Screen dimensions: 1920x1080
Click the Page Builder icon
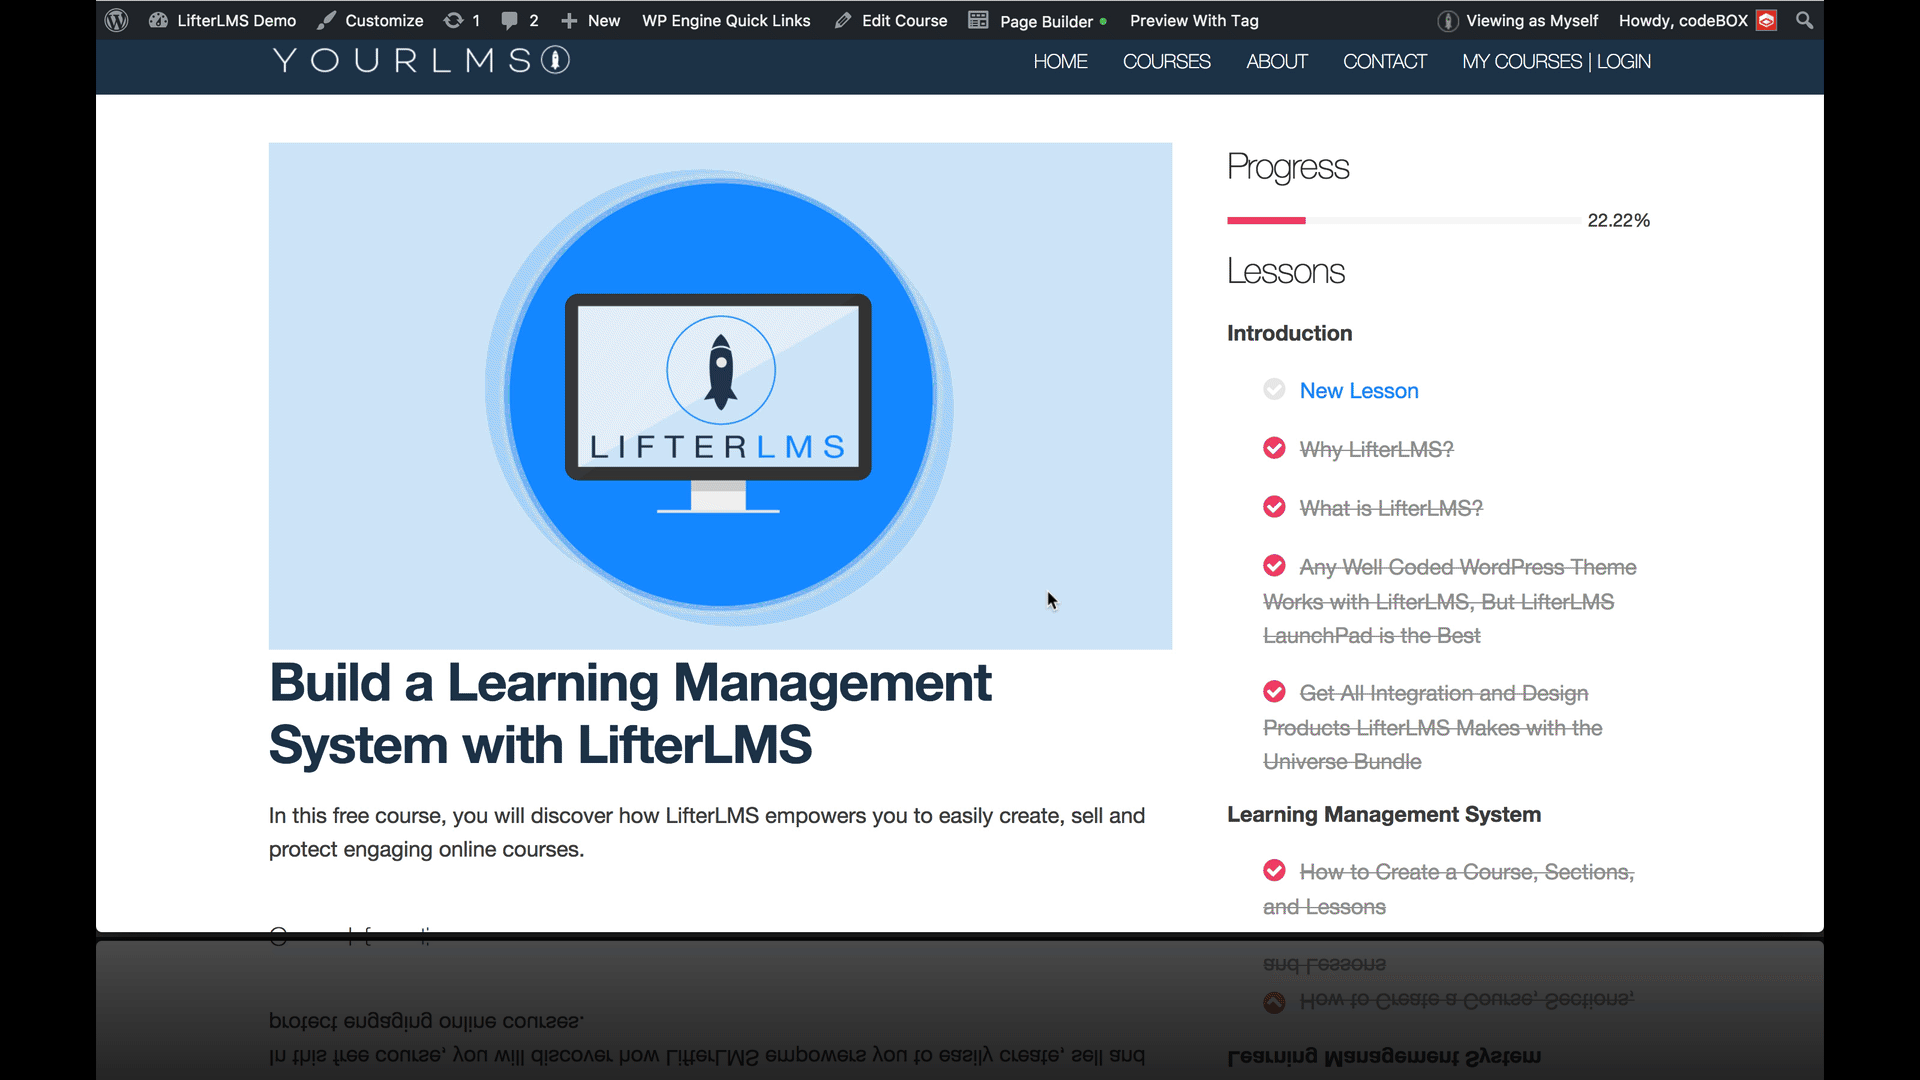pyautogui.click(x=978, y=20)
